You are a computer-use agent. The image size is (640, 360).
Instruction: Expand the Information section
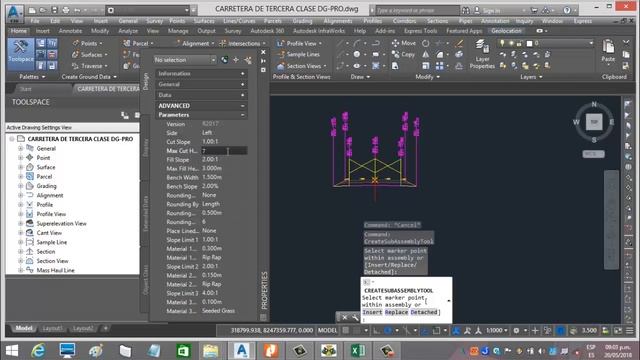point(202,73)
